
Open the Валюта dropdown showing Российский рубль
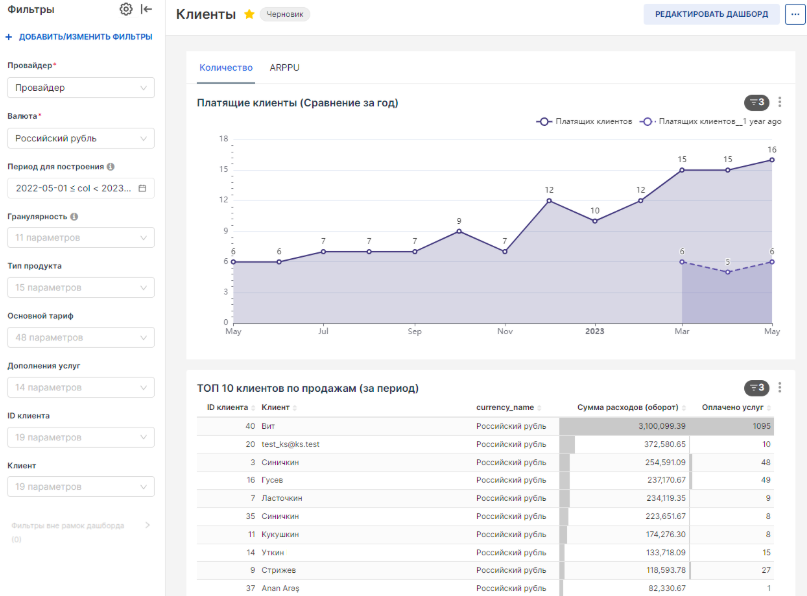click(x=80, y=138)
